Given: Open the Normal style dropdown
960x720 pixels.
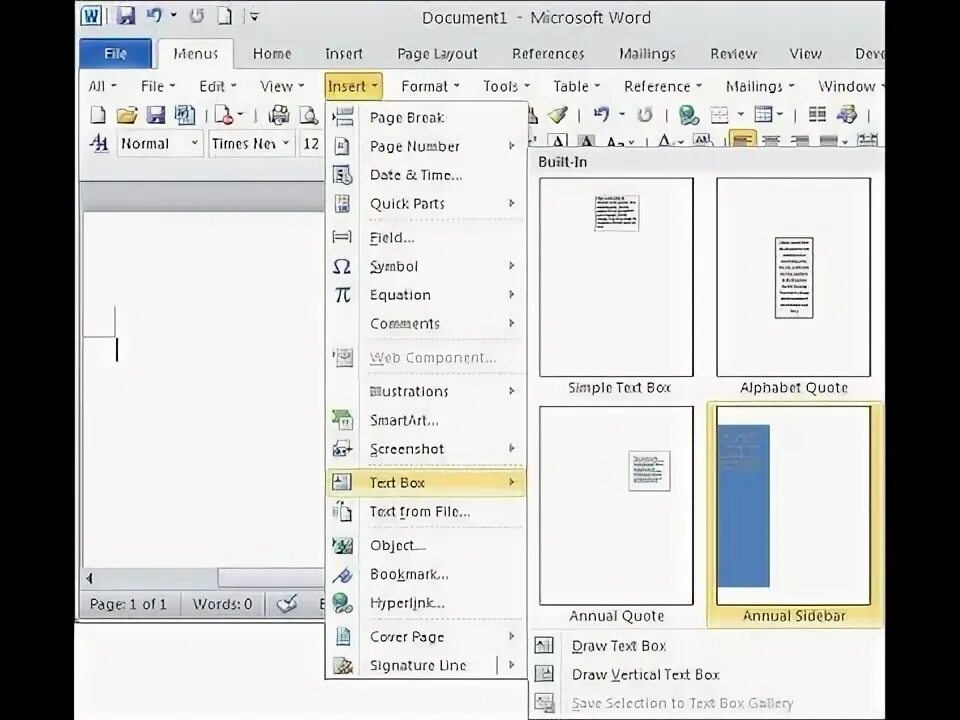Looking at the screenshot, I should click(195, 143).
